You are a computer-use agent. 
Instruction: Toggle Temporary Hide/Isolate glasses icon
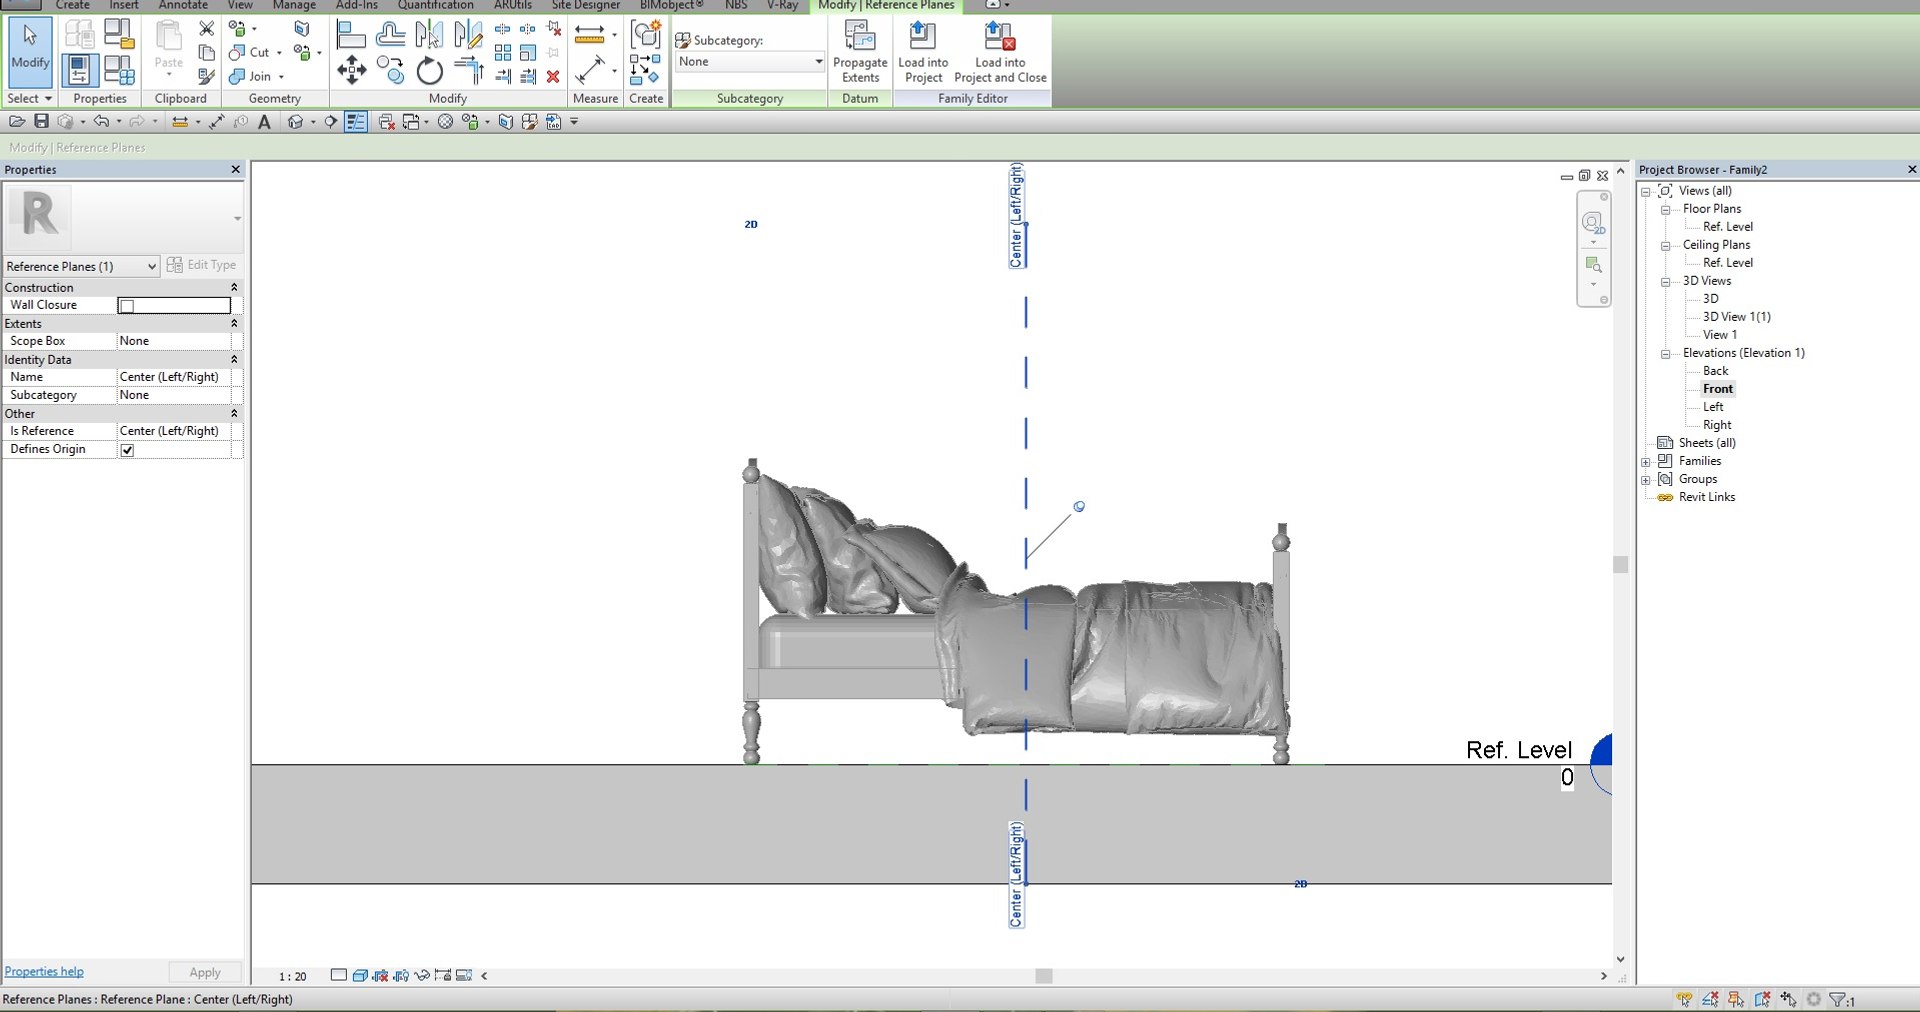coord(422,975)
